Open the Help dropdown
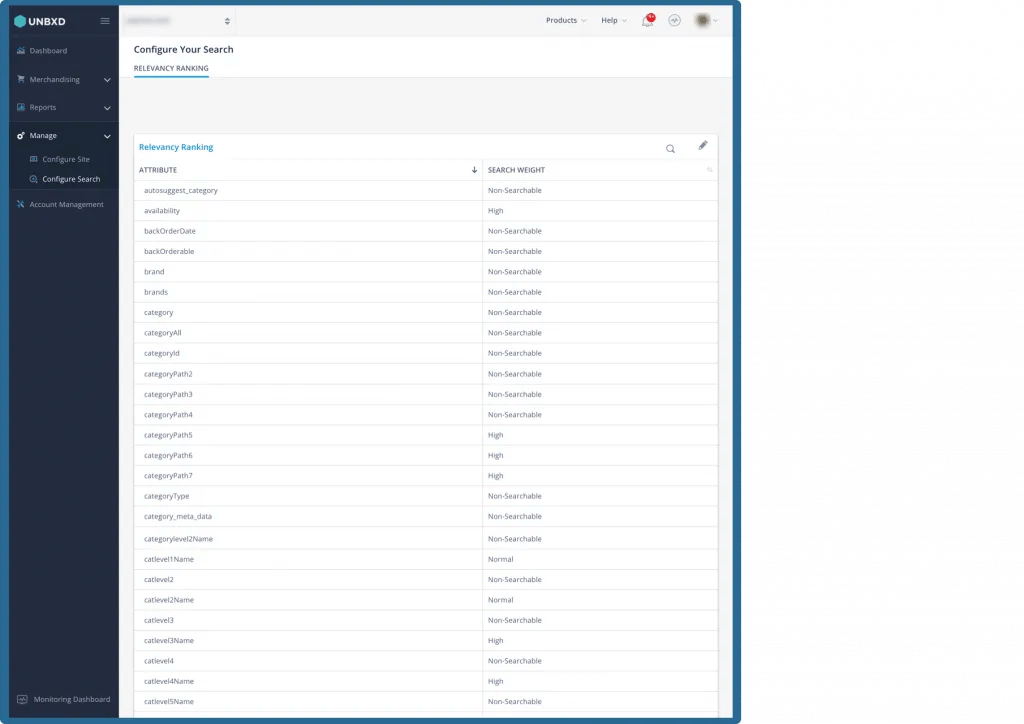The width and height of the screenshot is (1024, 724). pos(613,20)
